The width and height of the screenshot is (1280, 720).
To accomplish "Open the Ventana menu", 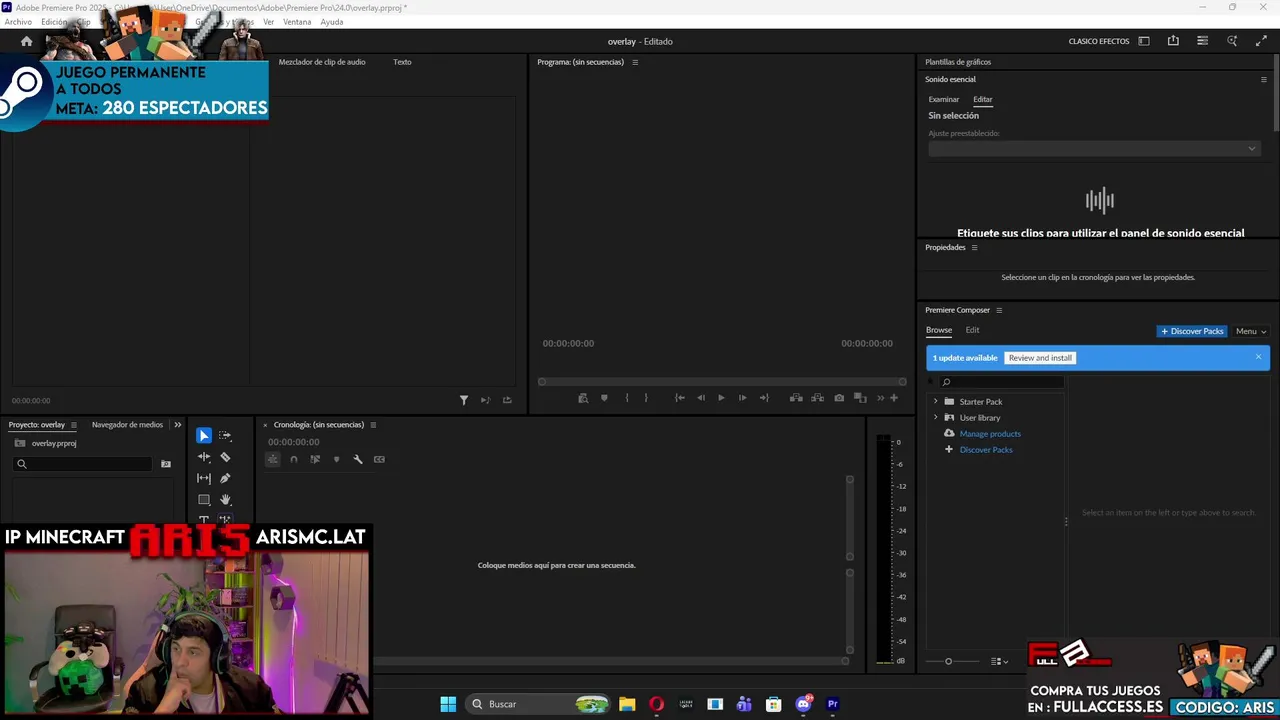I will (x=297, y=22).
